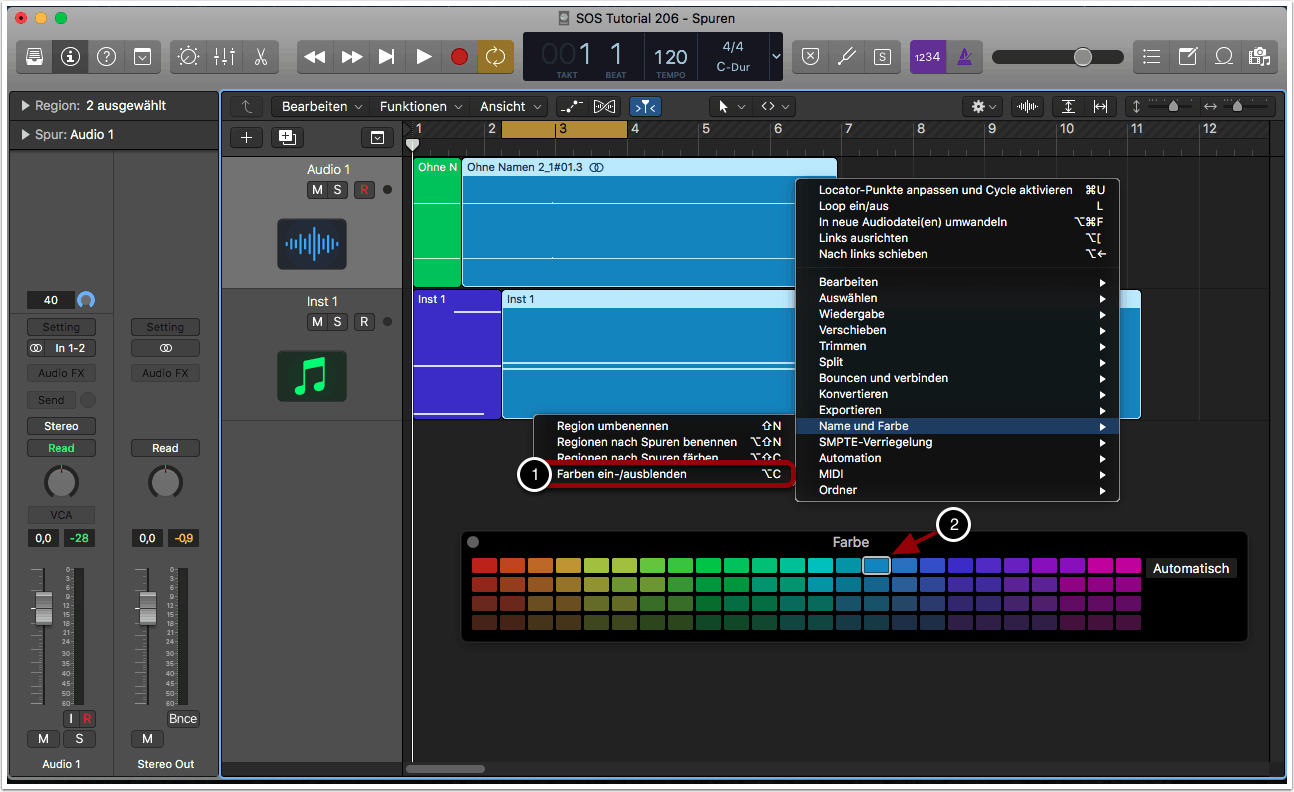
Task: Click the Bnce button on Stereo Out
Action: point(183,718)
